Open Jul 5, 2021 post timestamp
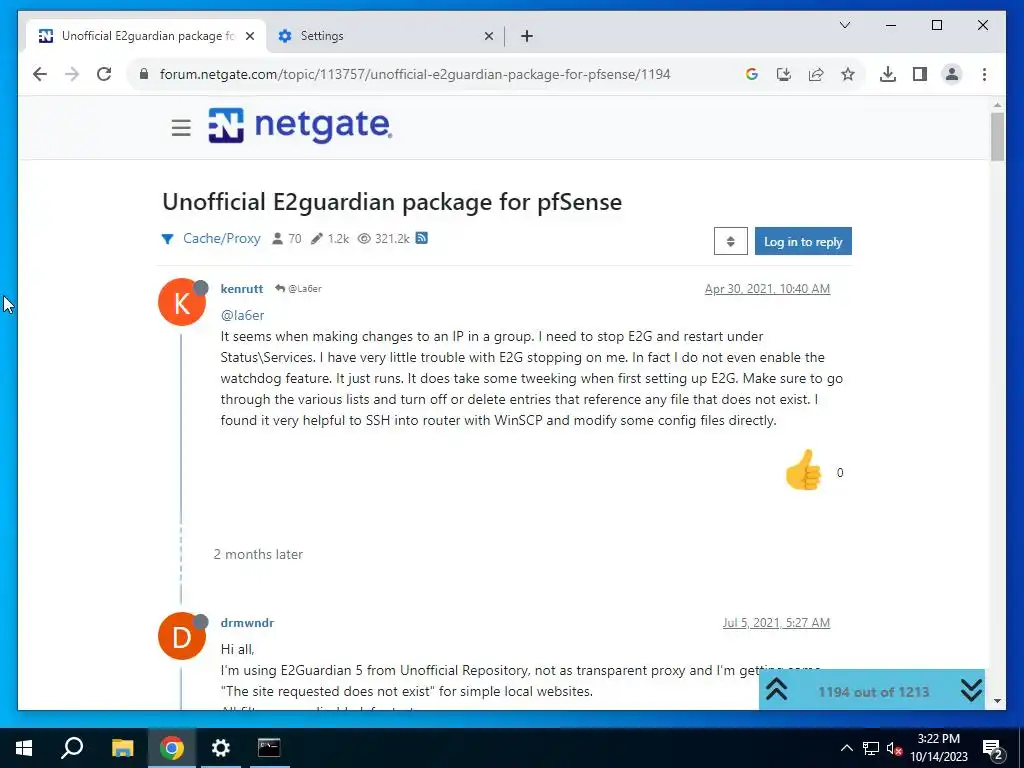Viewport: 1024px width, 768px height. [776, 622]
